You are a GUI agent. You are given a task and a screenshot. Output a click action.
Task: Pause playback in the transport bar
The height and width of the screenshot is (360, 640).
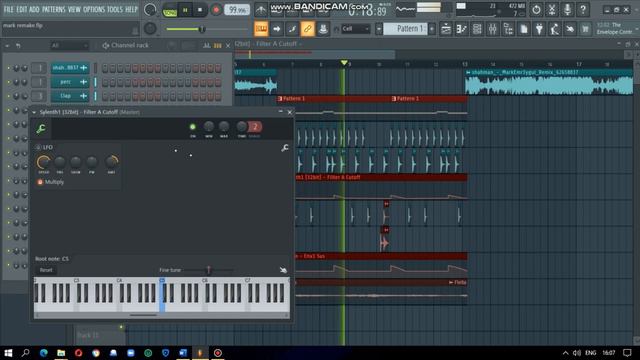(185, 10)
